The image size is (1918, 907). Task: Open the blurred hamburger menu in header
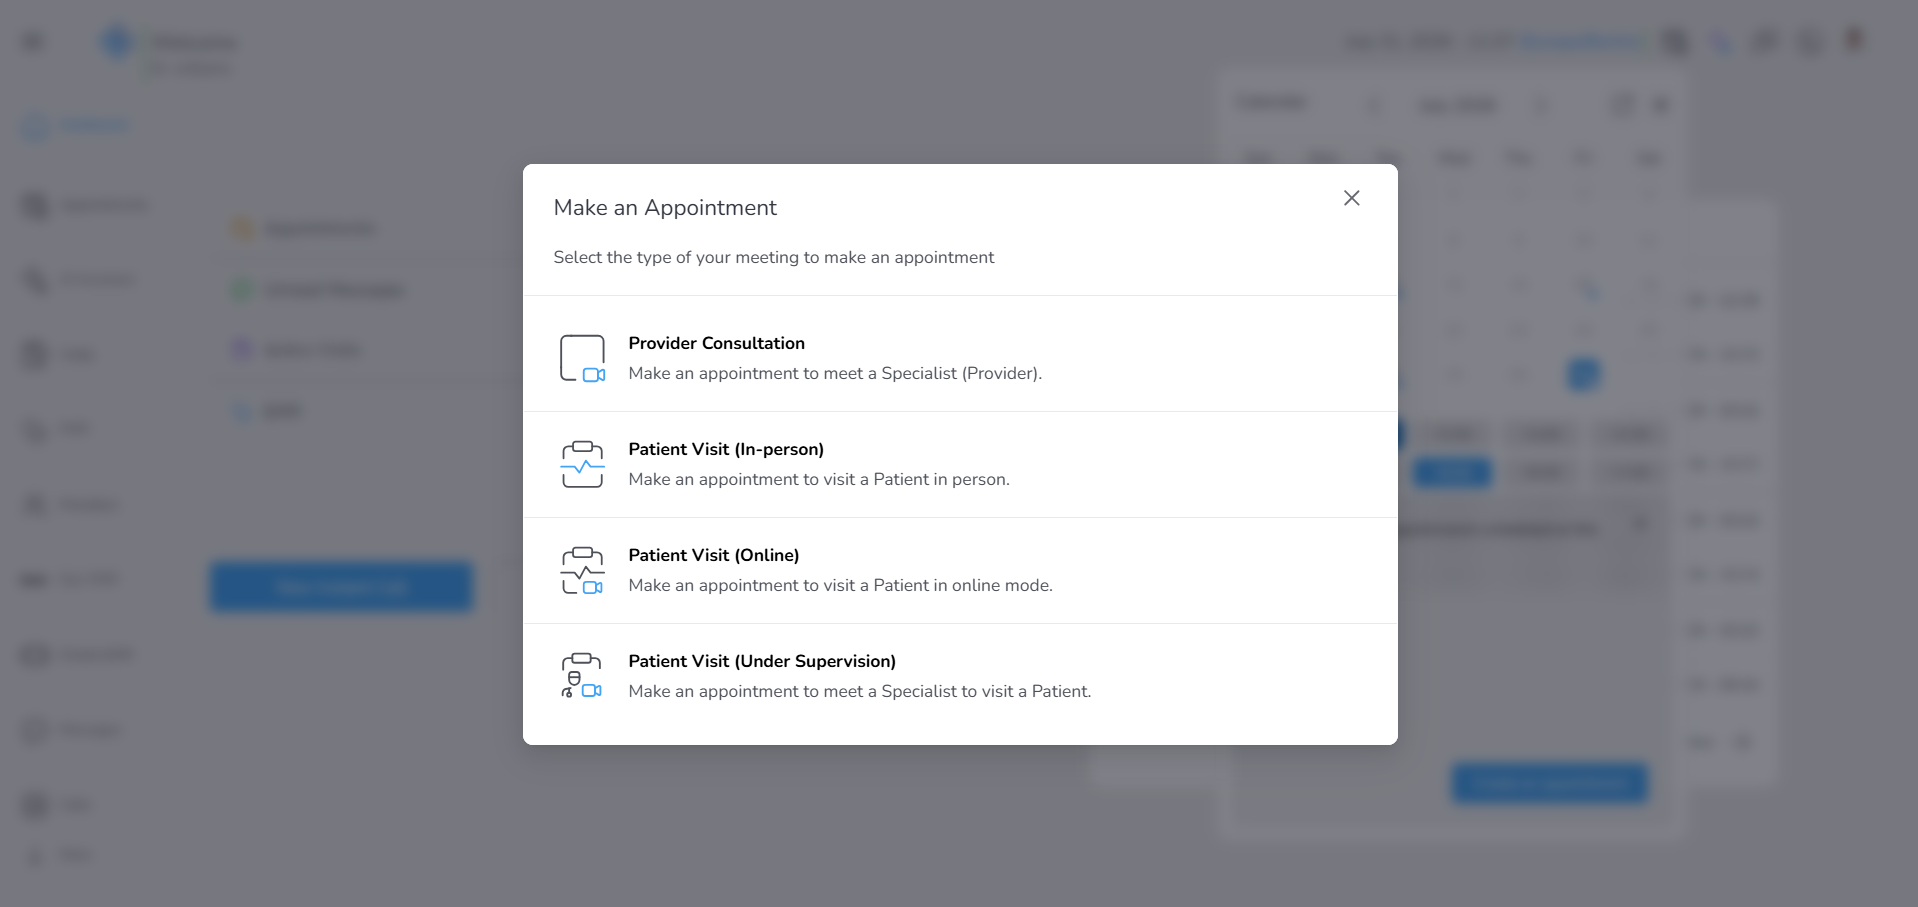33,42
